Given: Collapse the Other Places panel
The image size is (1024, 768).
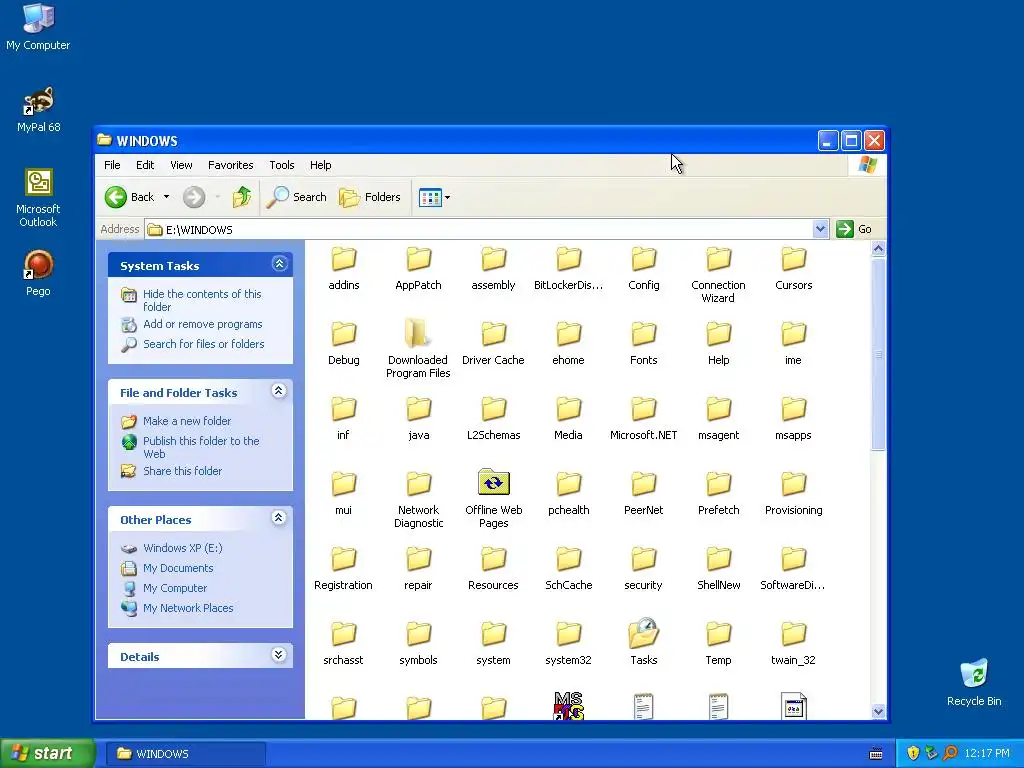Looking at the screenshot, I should coord(279,518).
